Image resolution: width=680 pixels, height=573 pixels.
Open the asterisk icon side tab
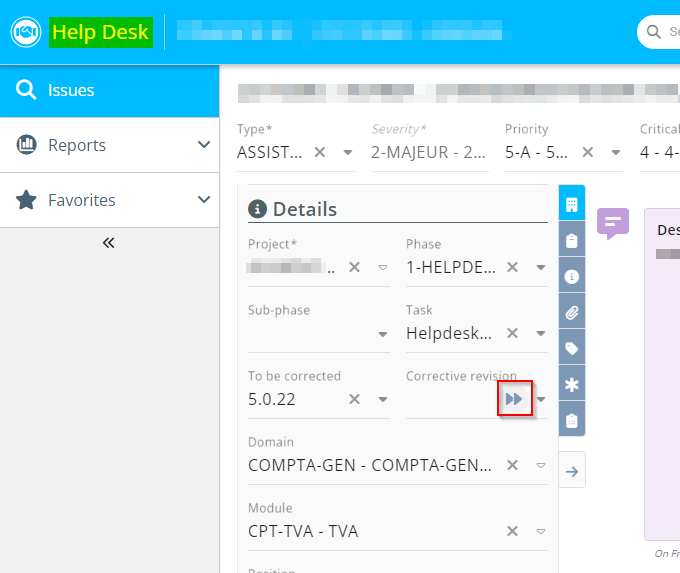coord(571,385)
